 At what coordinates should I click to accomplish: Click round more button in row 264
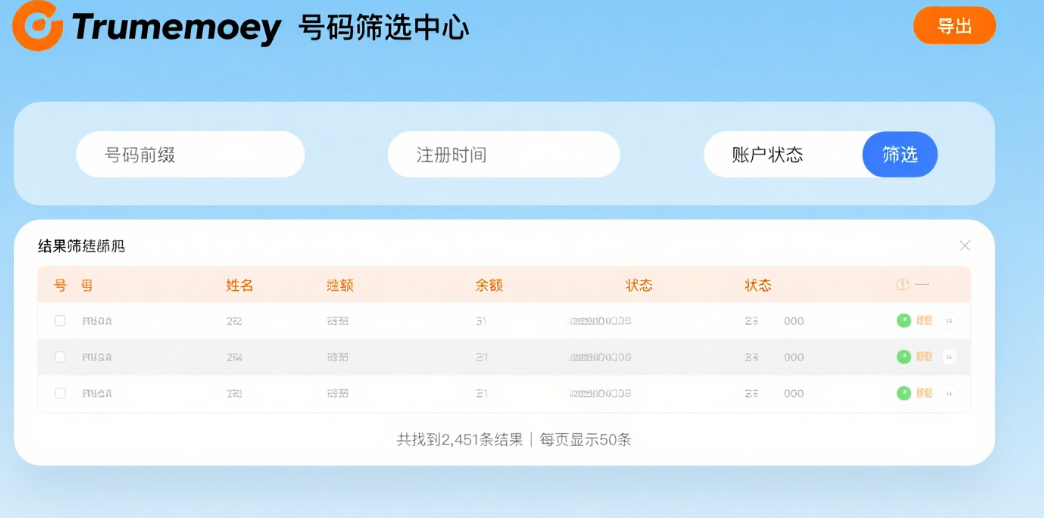949,357
